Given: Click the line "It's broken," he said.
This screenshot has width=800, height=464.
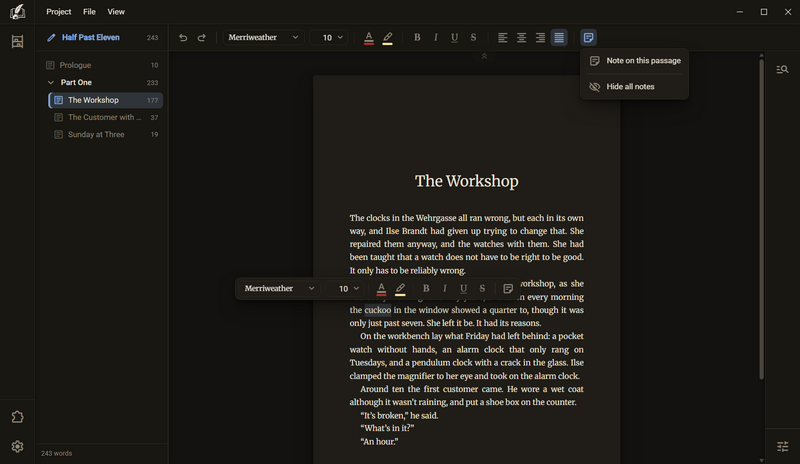Looking at the screenshot, I should [x=399, y=416].
